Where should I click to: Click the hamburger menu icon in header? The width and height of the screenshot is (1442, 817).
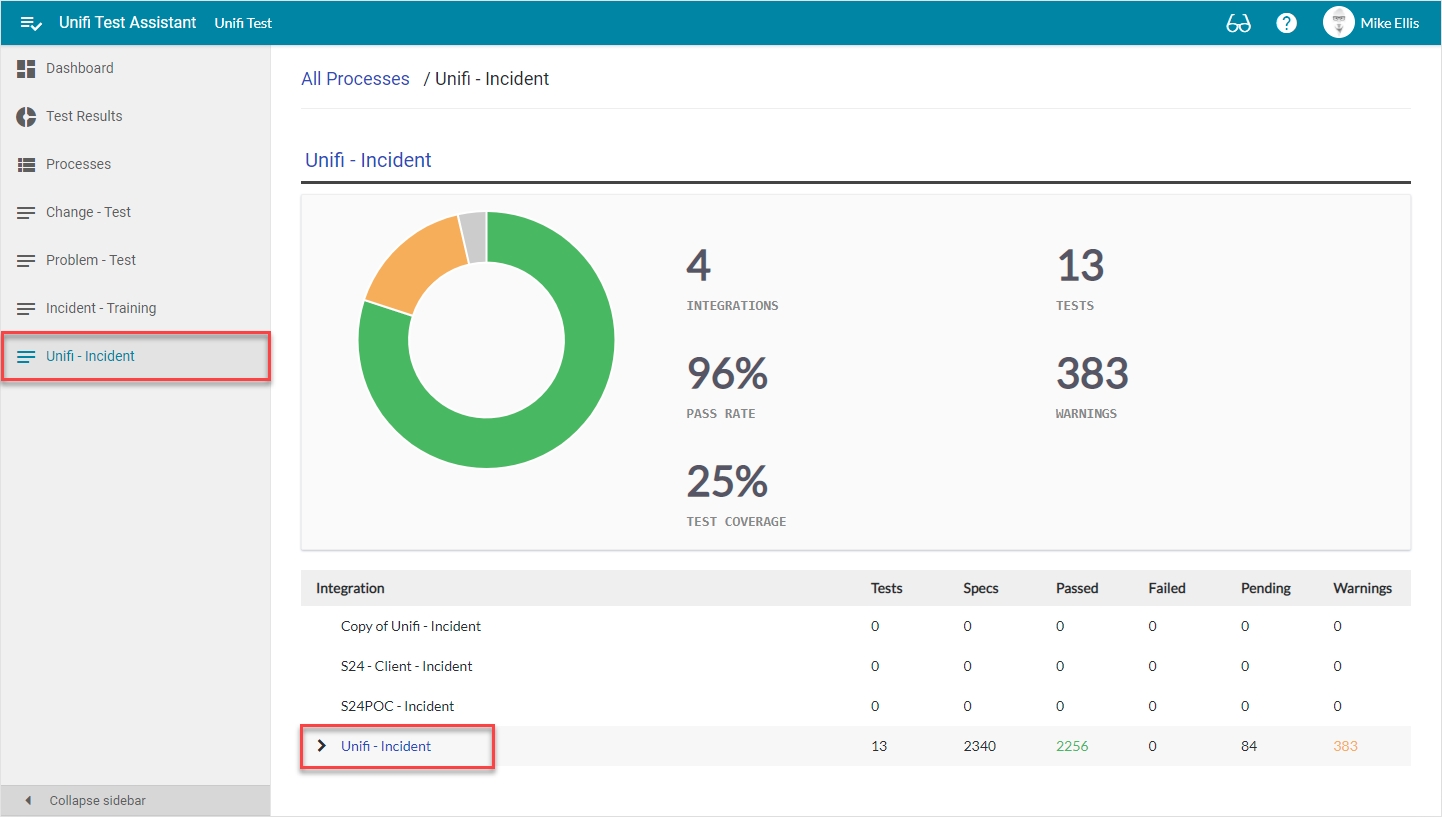(x=31, y=23)
